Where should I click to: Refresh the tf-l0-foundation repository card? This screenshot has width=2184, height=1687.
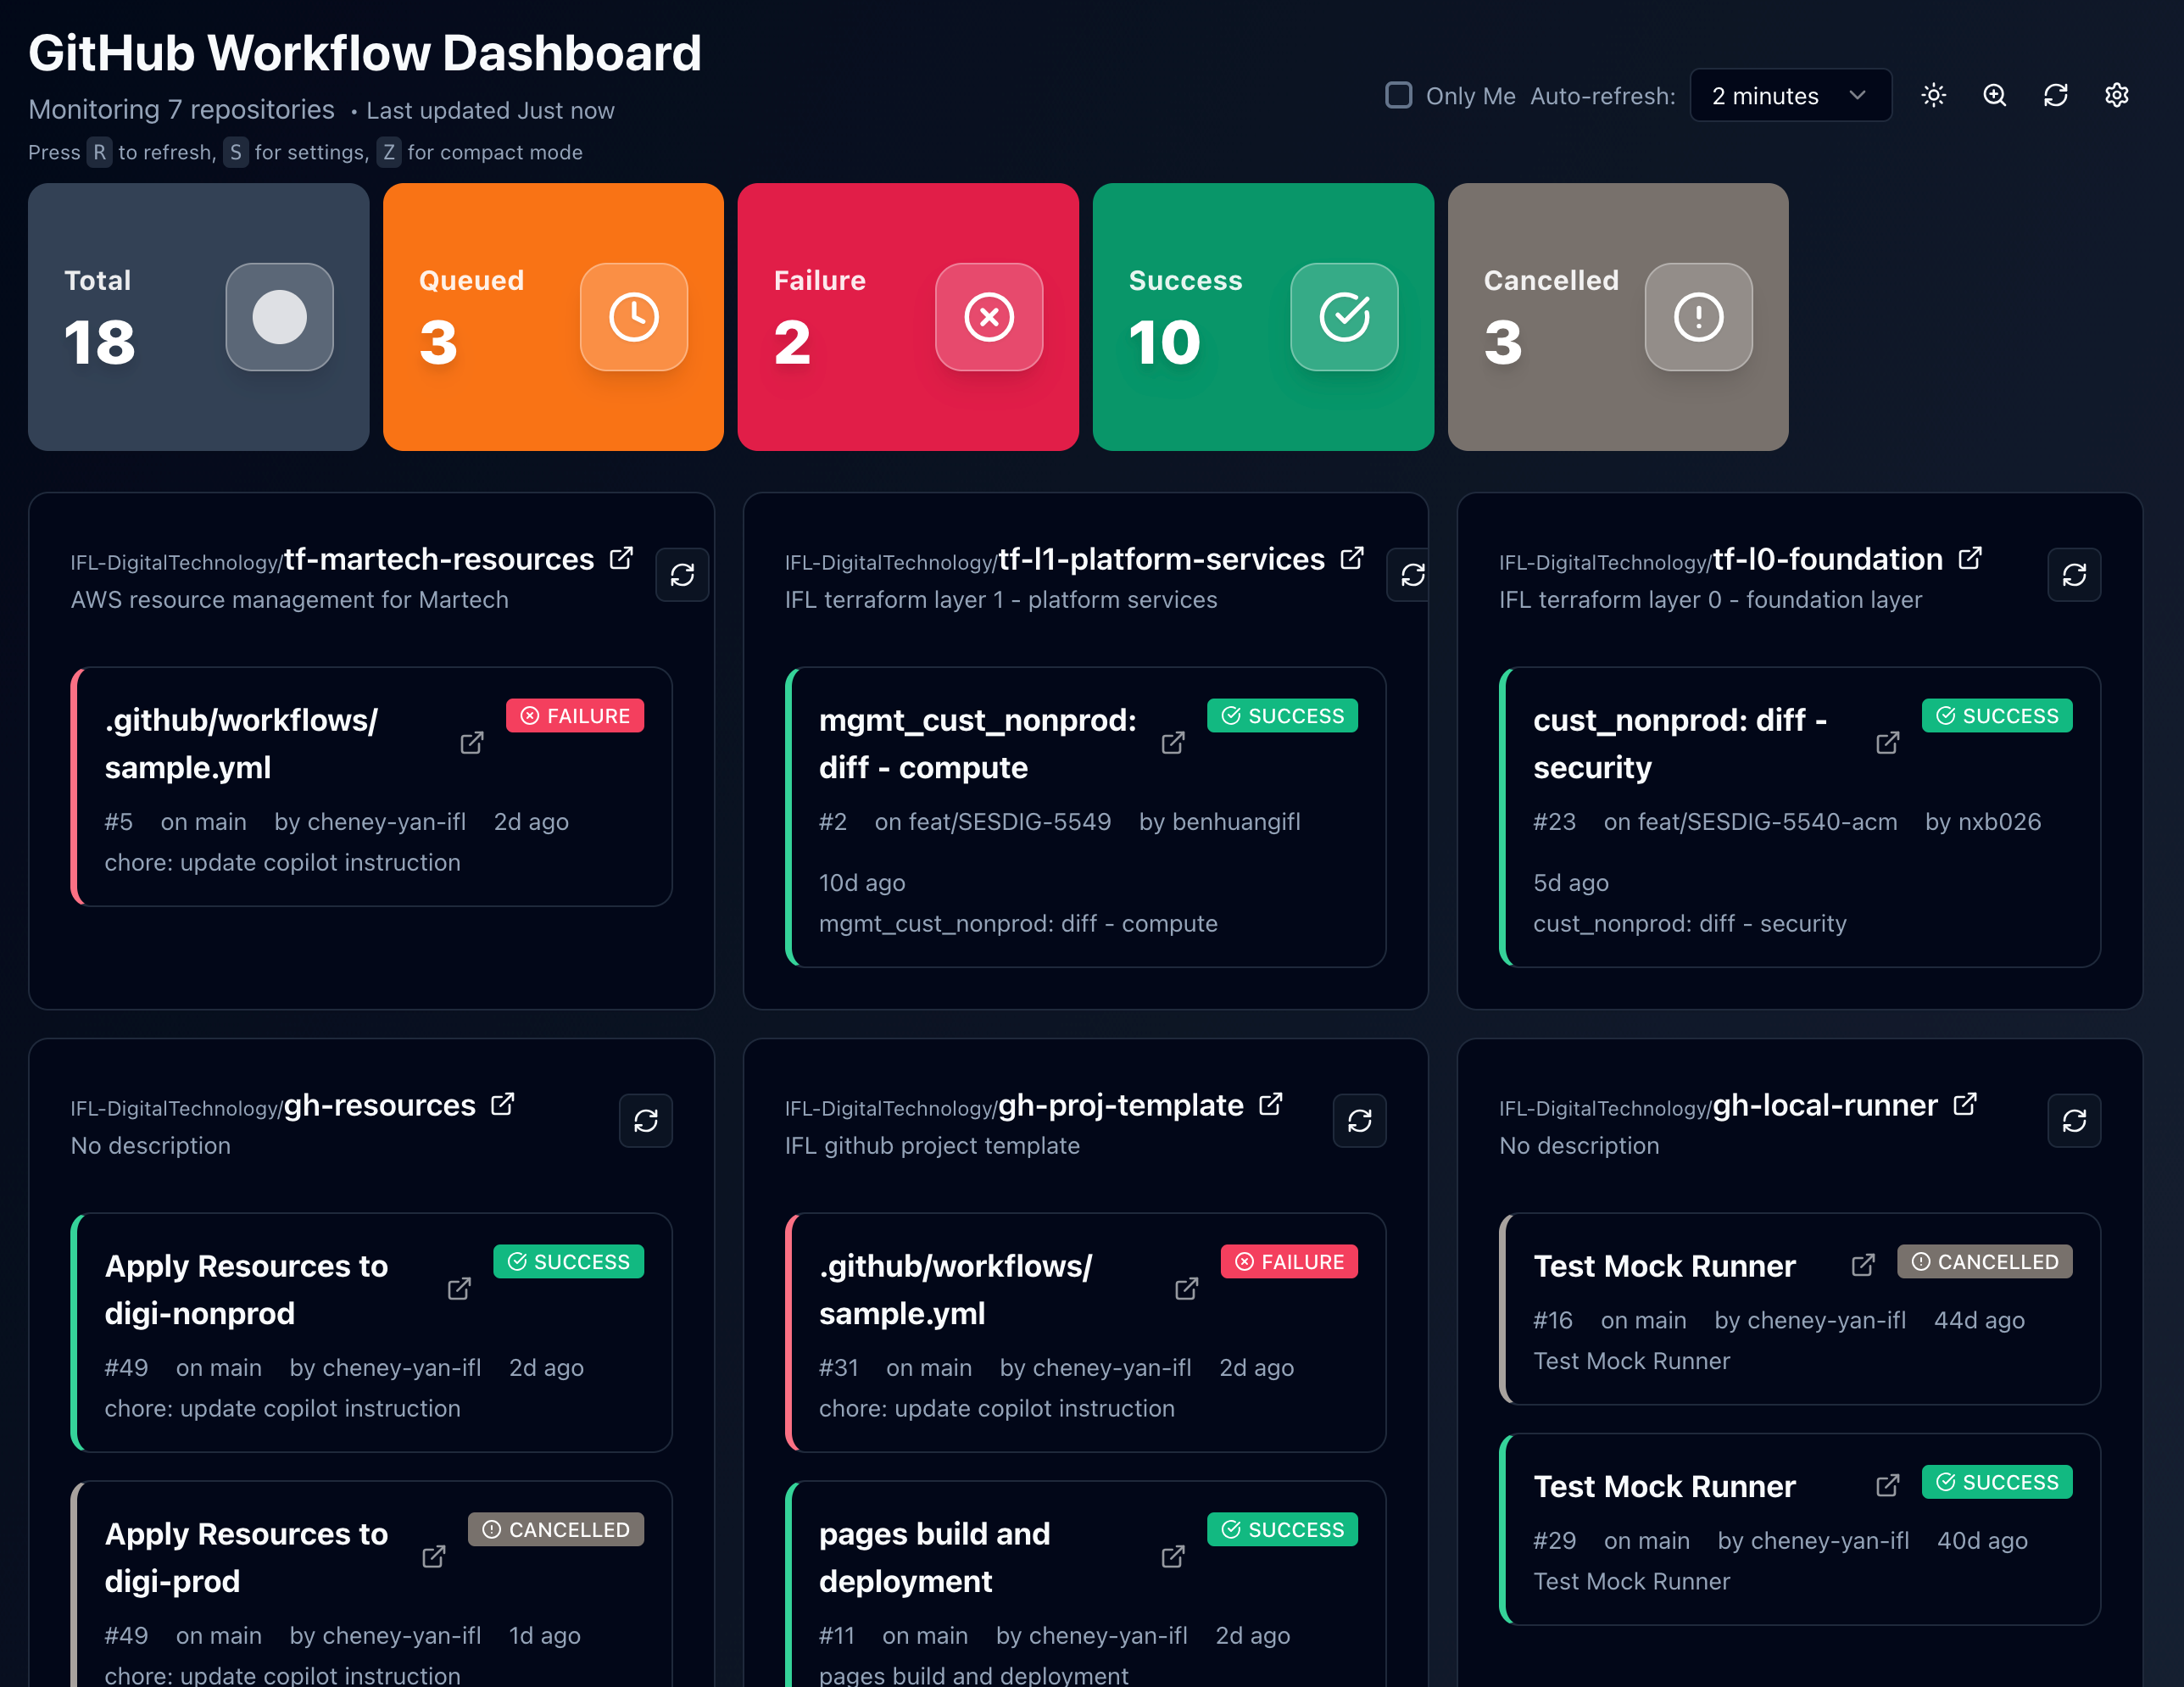pos(2074,575)
